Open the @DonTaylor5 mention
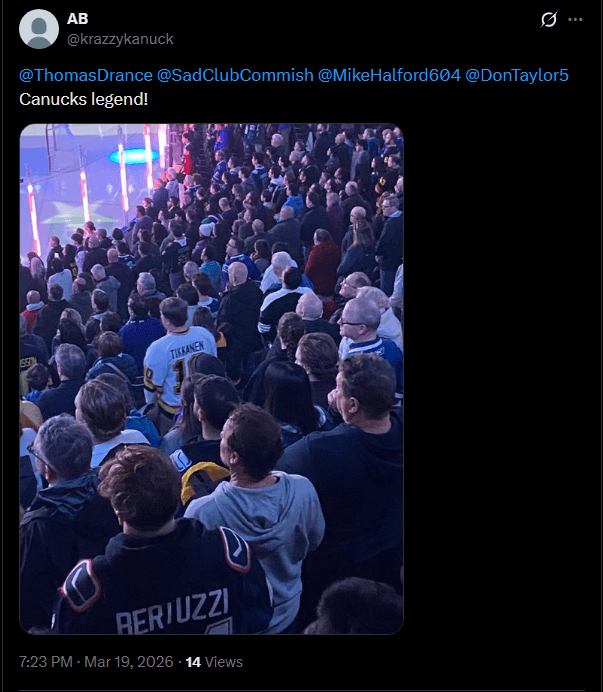The height and width of the screenshot is (692, 603). click(517, 75)
